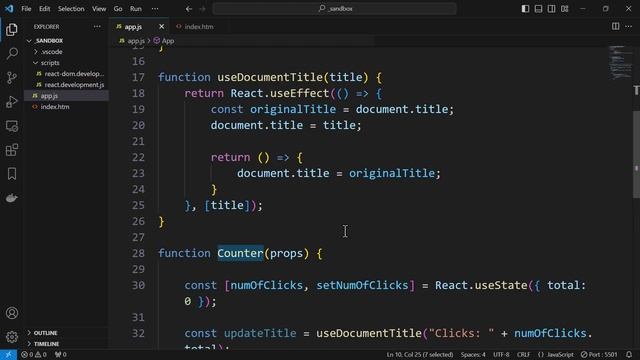Open the Manage gear menu

coord(12,337)
